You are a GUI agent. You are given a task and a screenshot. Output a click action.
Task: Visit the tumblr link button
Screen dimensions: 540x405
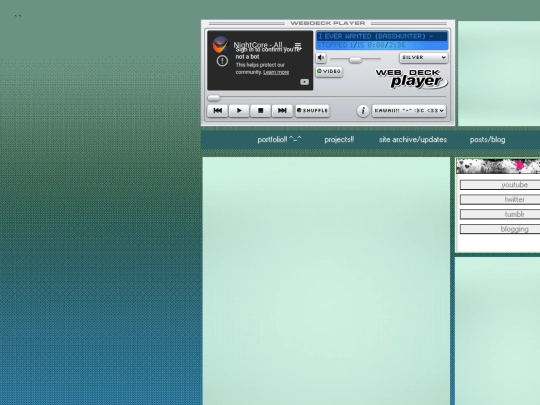[500, 214]
